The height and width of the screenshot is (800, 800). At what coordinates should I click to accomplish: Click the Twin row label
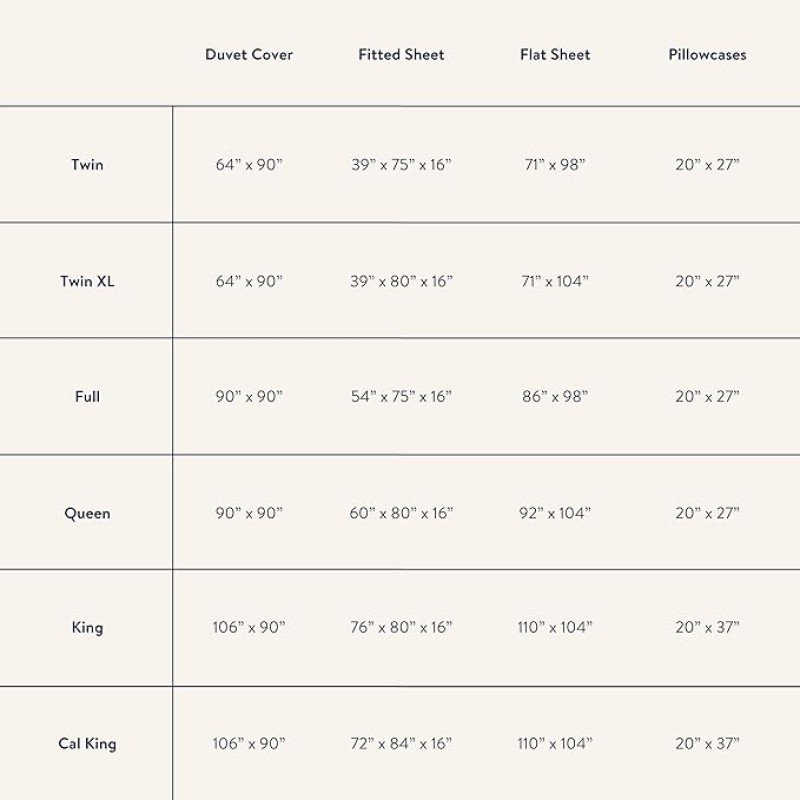(87, 164)
